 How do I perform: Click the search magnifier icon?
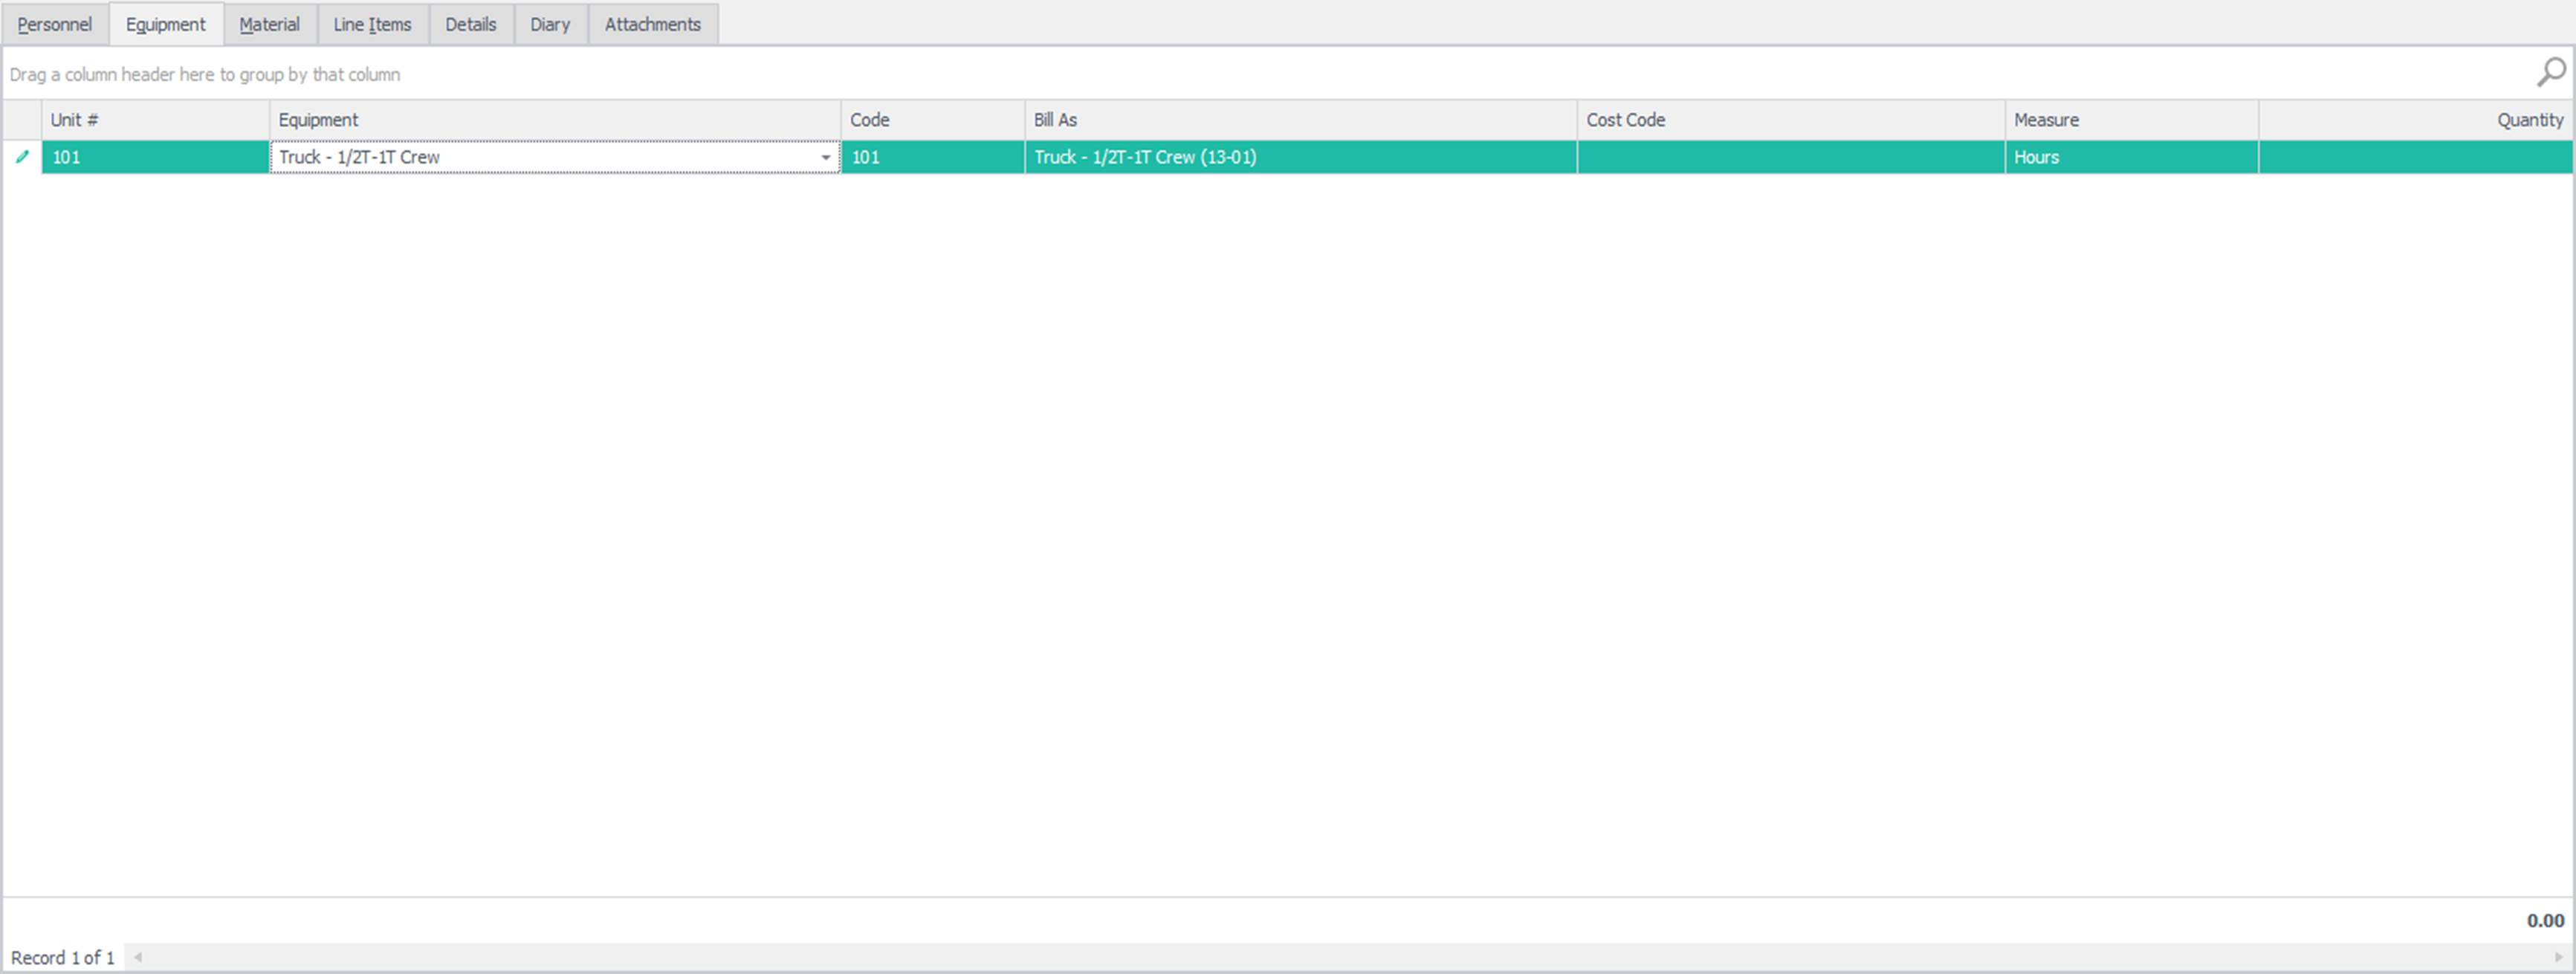pyautogui.click(x=2550, y=72)
